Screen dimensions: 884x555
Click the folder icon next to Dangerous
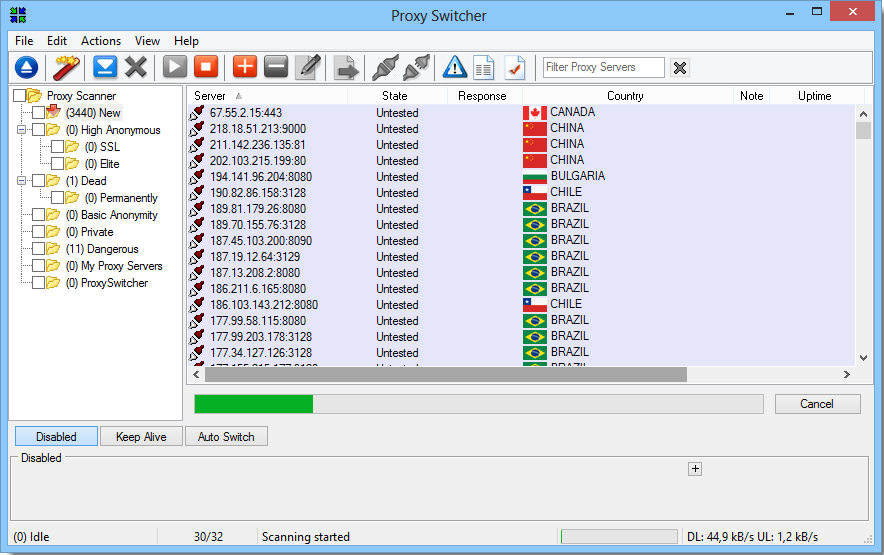pyautogui.click(x=54, y=249)
